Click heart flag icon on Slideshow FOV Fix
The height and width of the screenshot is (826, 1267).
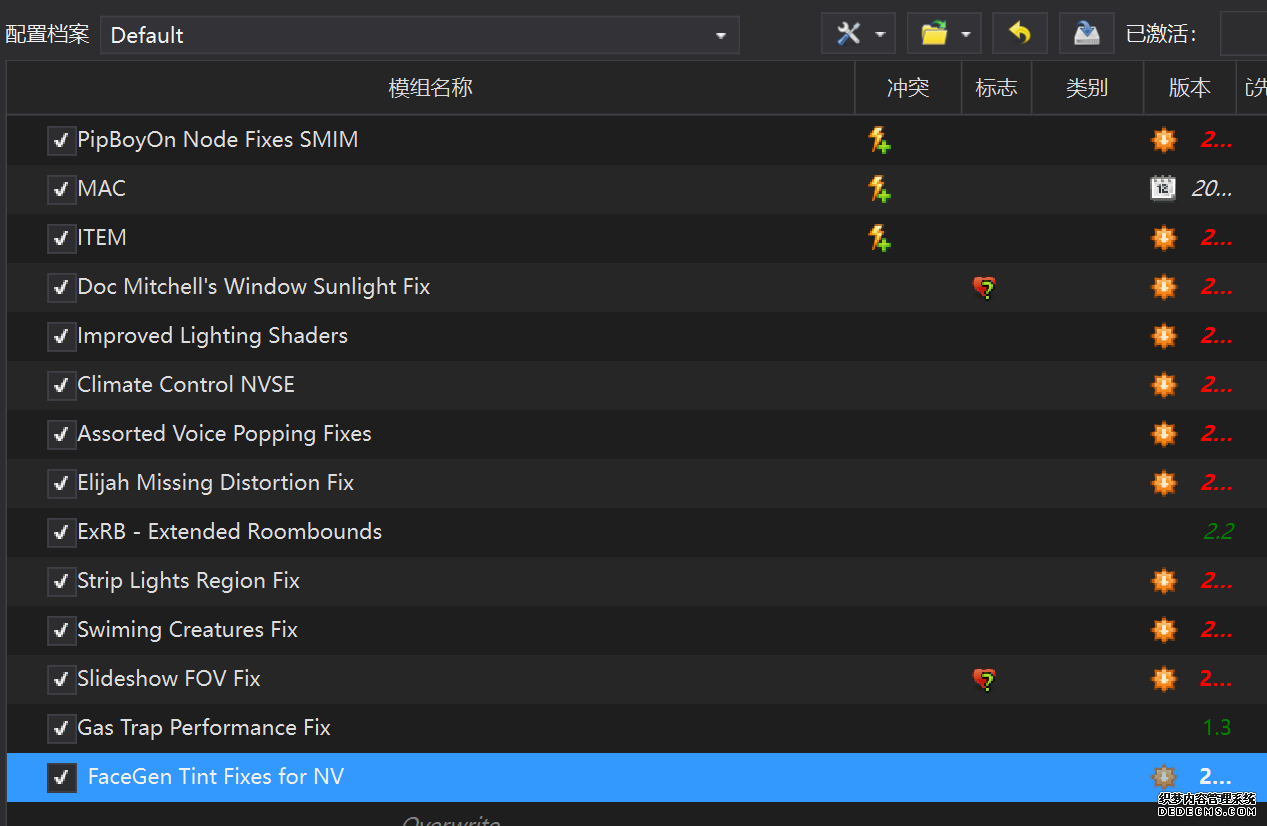(x=984, y=680)
